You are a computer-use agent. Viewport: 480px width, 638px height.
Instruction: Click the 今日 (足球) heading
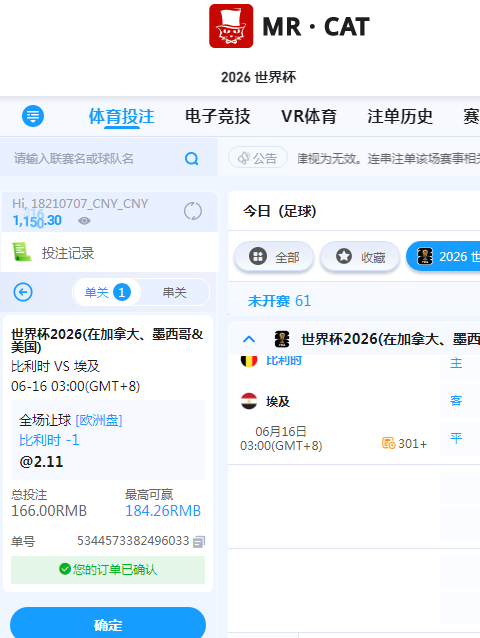pos(279,211)
